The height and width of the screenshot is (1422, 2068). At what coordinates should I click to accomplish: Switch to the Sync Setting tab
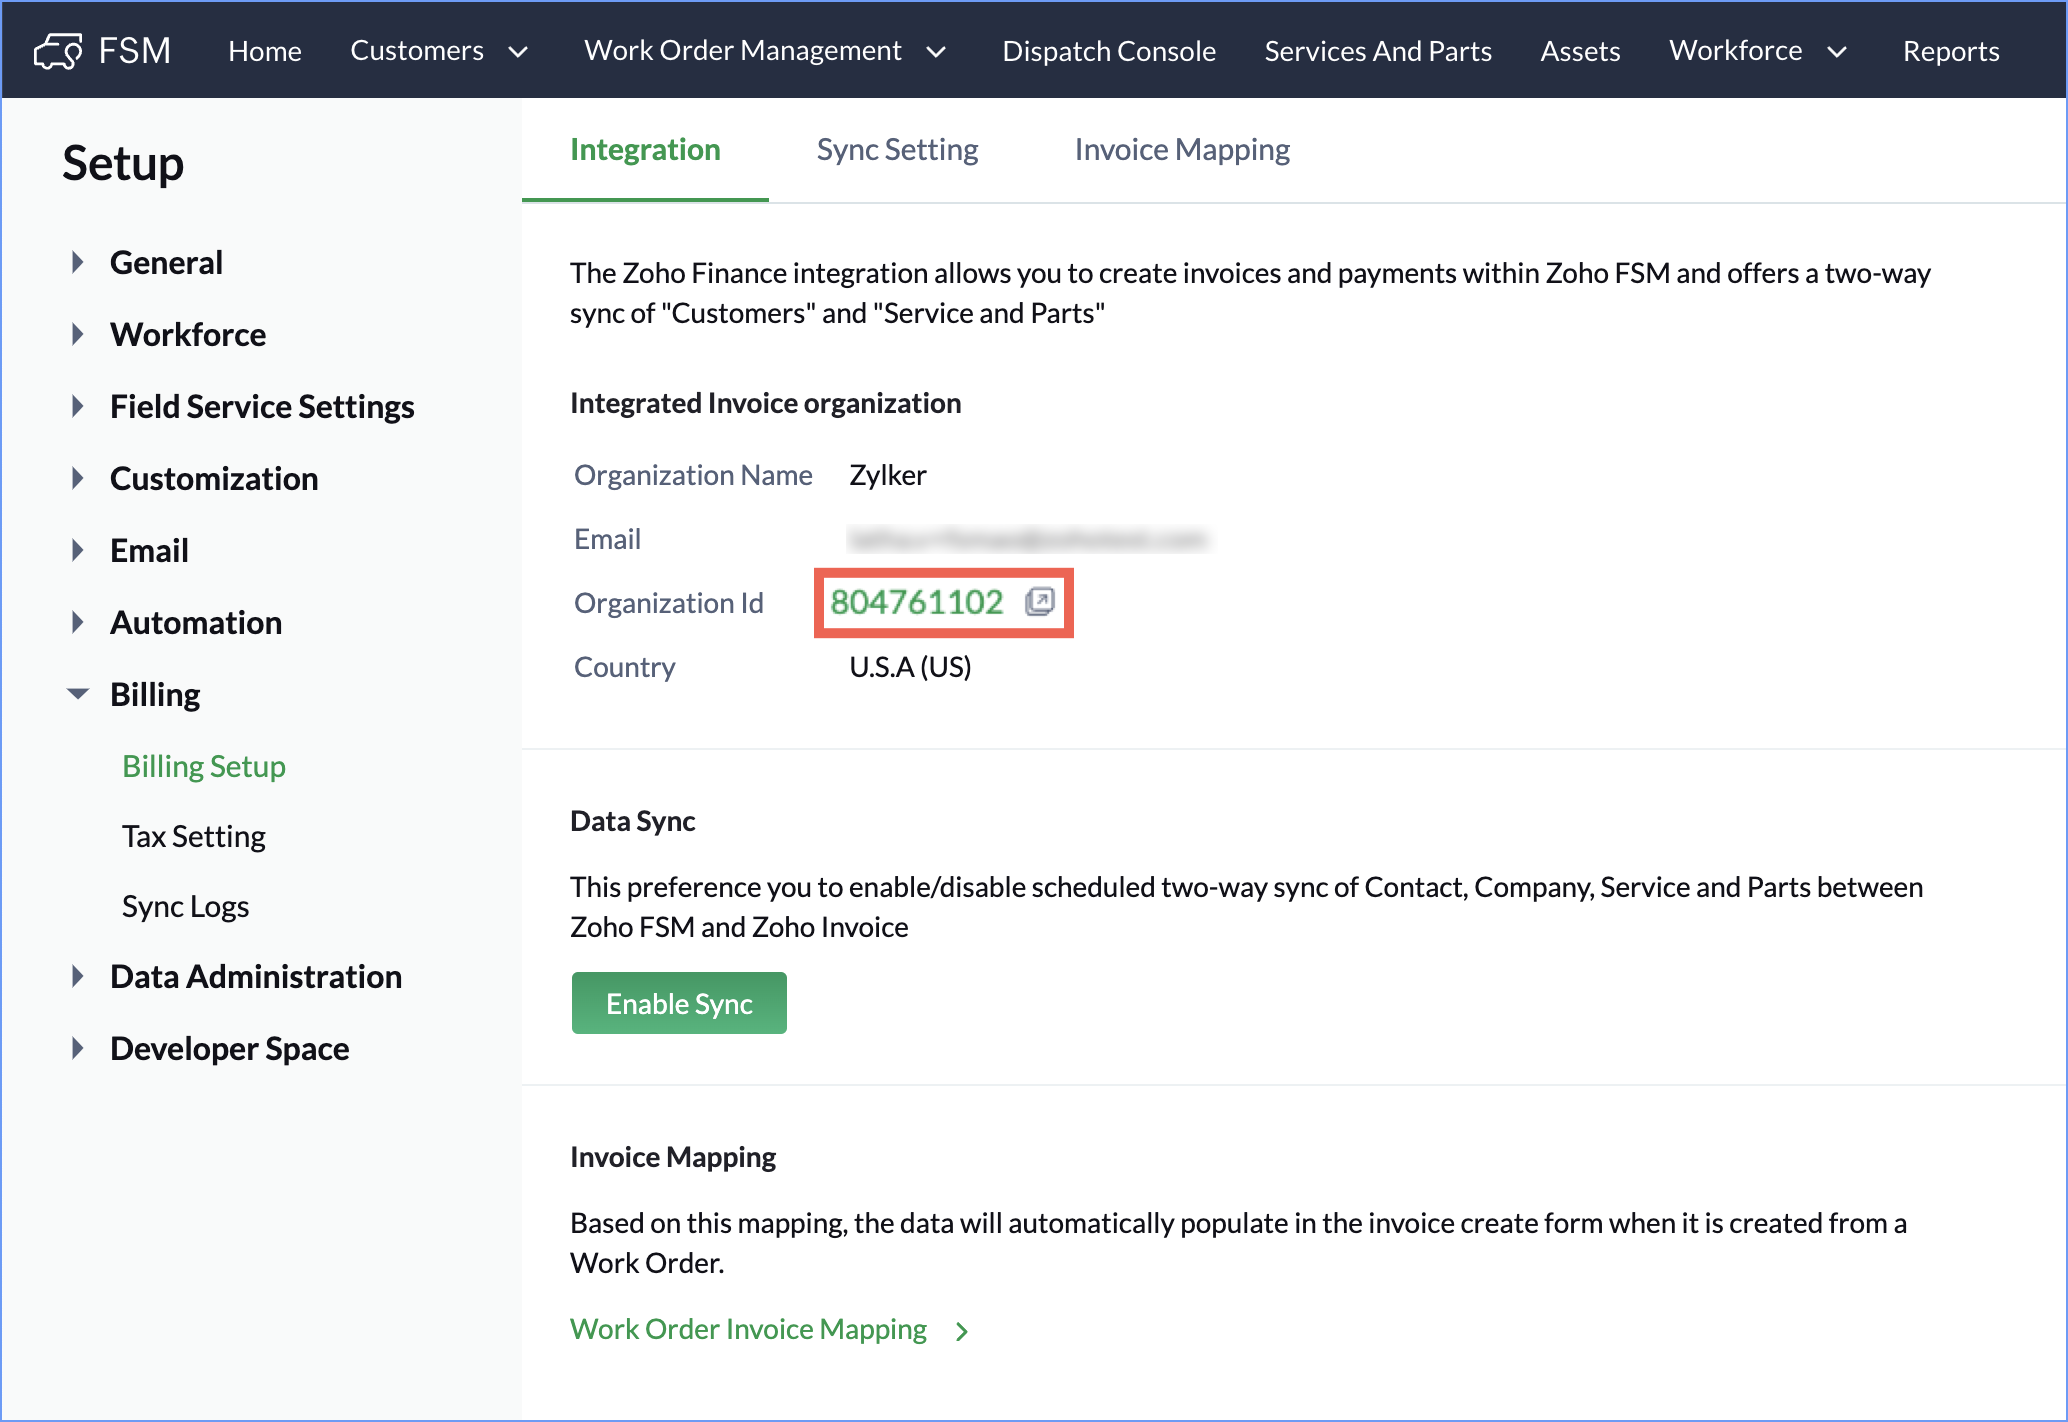(x=897, y=150)
